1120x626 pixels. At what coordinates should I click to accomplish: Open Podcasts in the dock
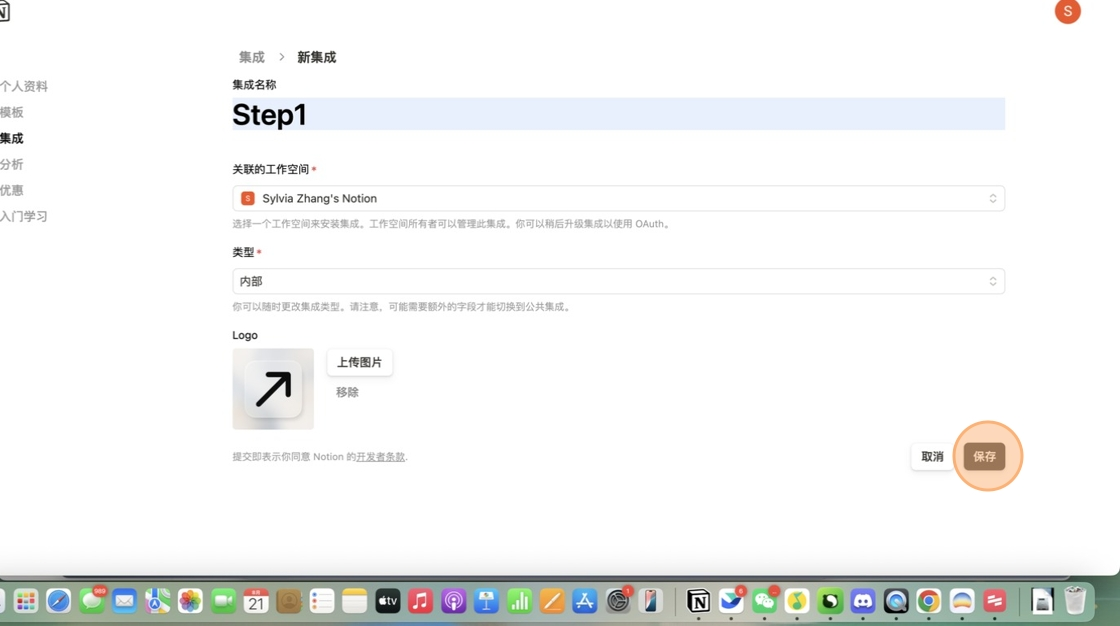point(454,601)
